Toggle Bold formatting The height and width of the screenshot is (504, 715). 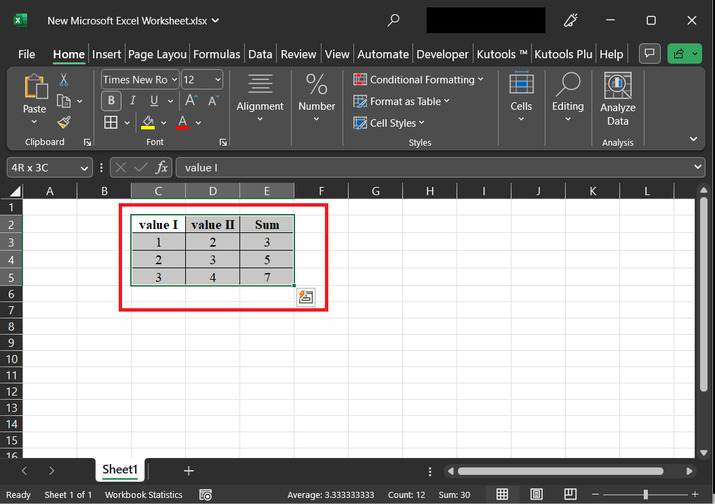tap(111, 100)
